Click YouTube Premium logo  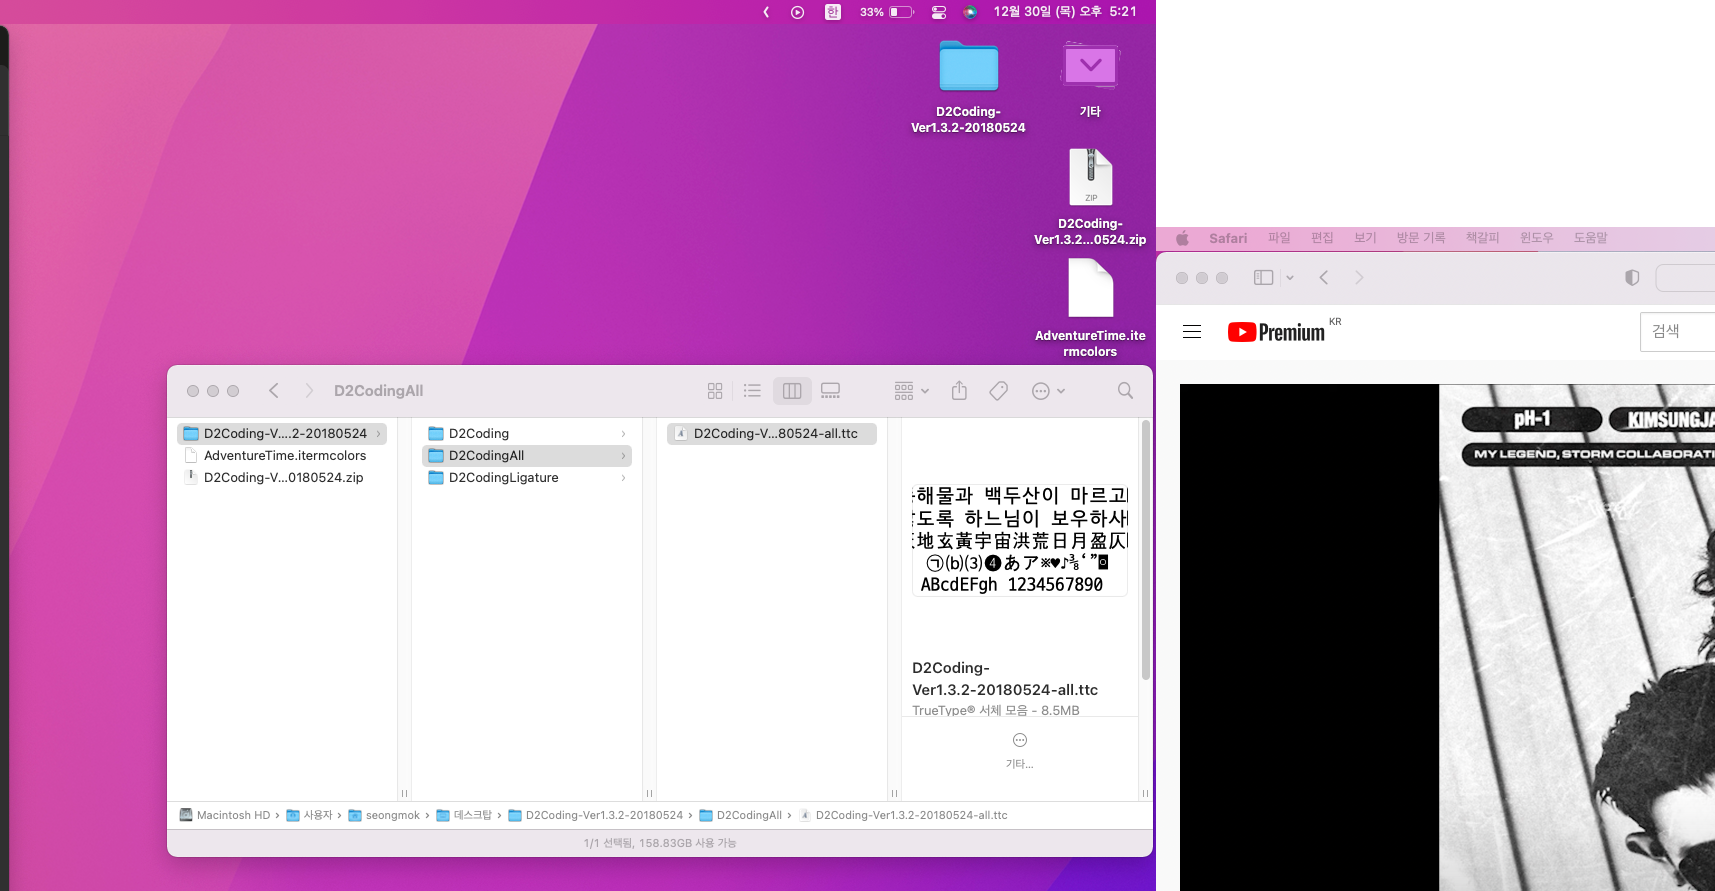(x=1276, y=332)
